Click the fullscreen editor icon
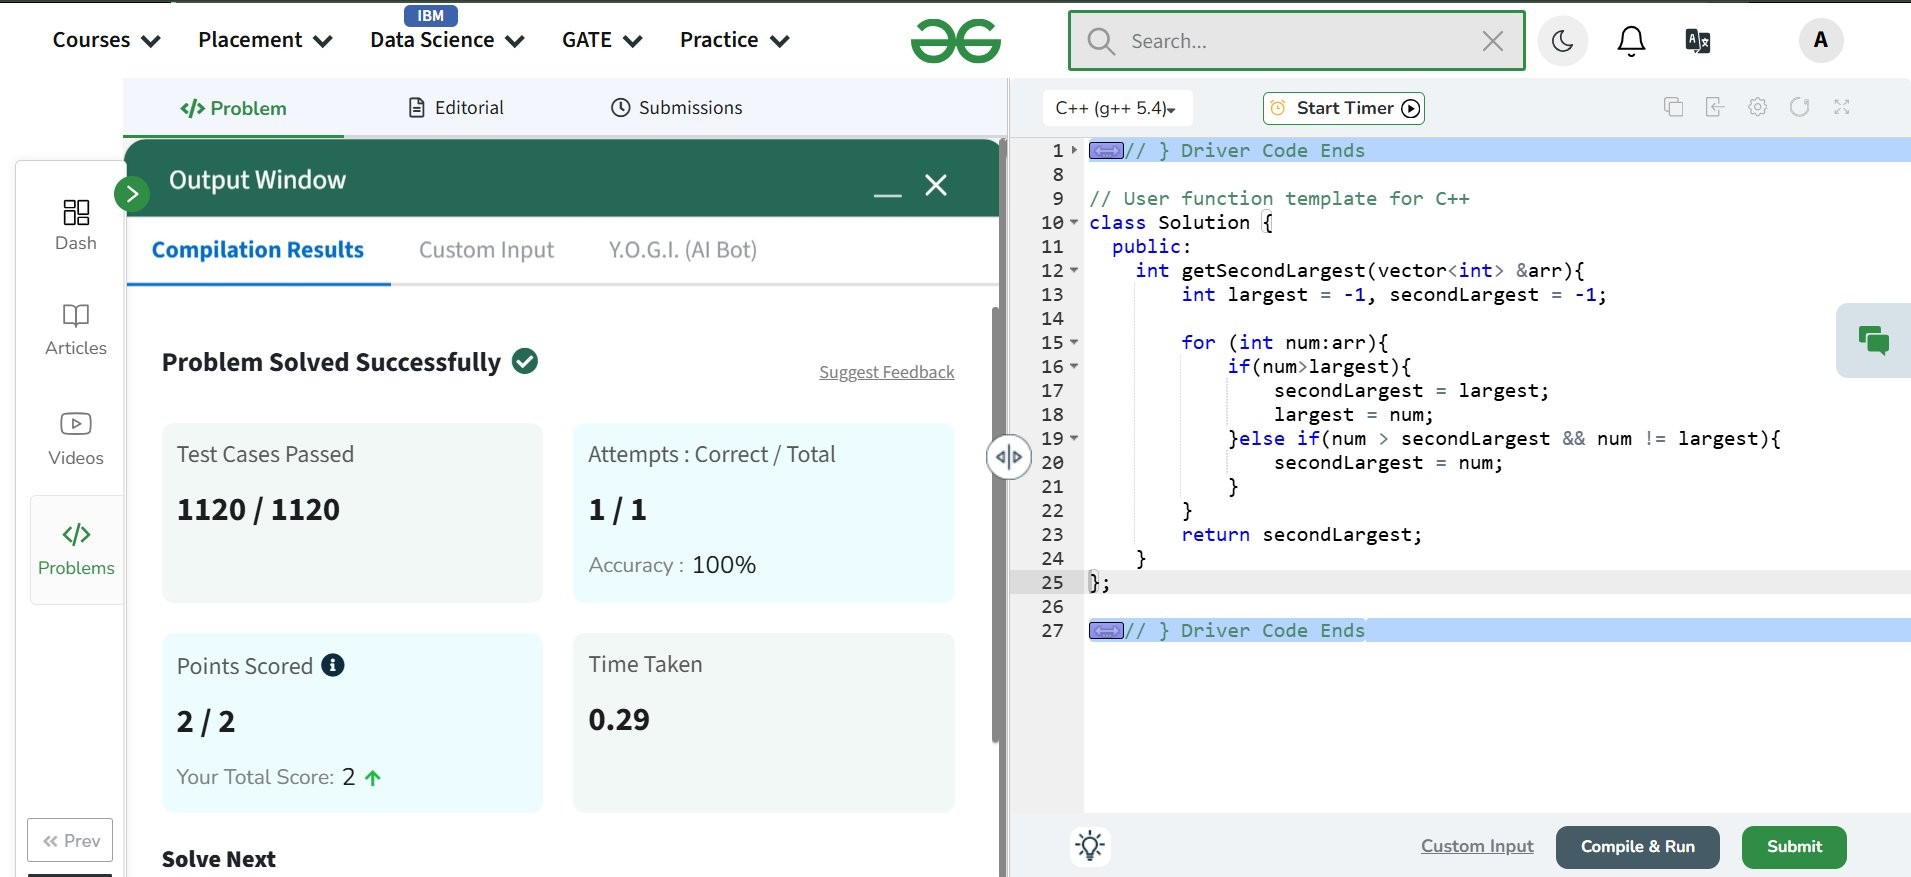Viewport: 1911px width, 877px height. 1841,107
